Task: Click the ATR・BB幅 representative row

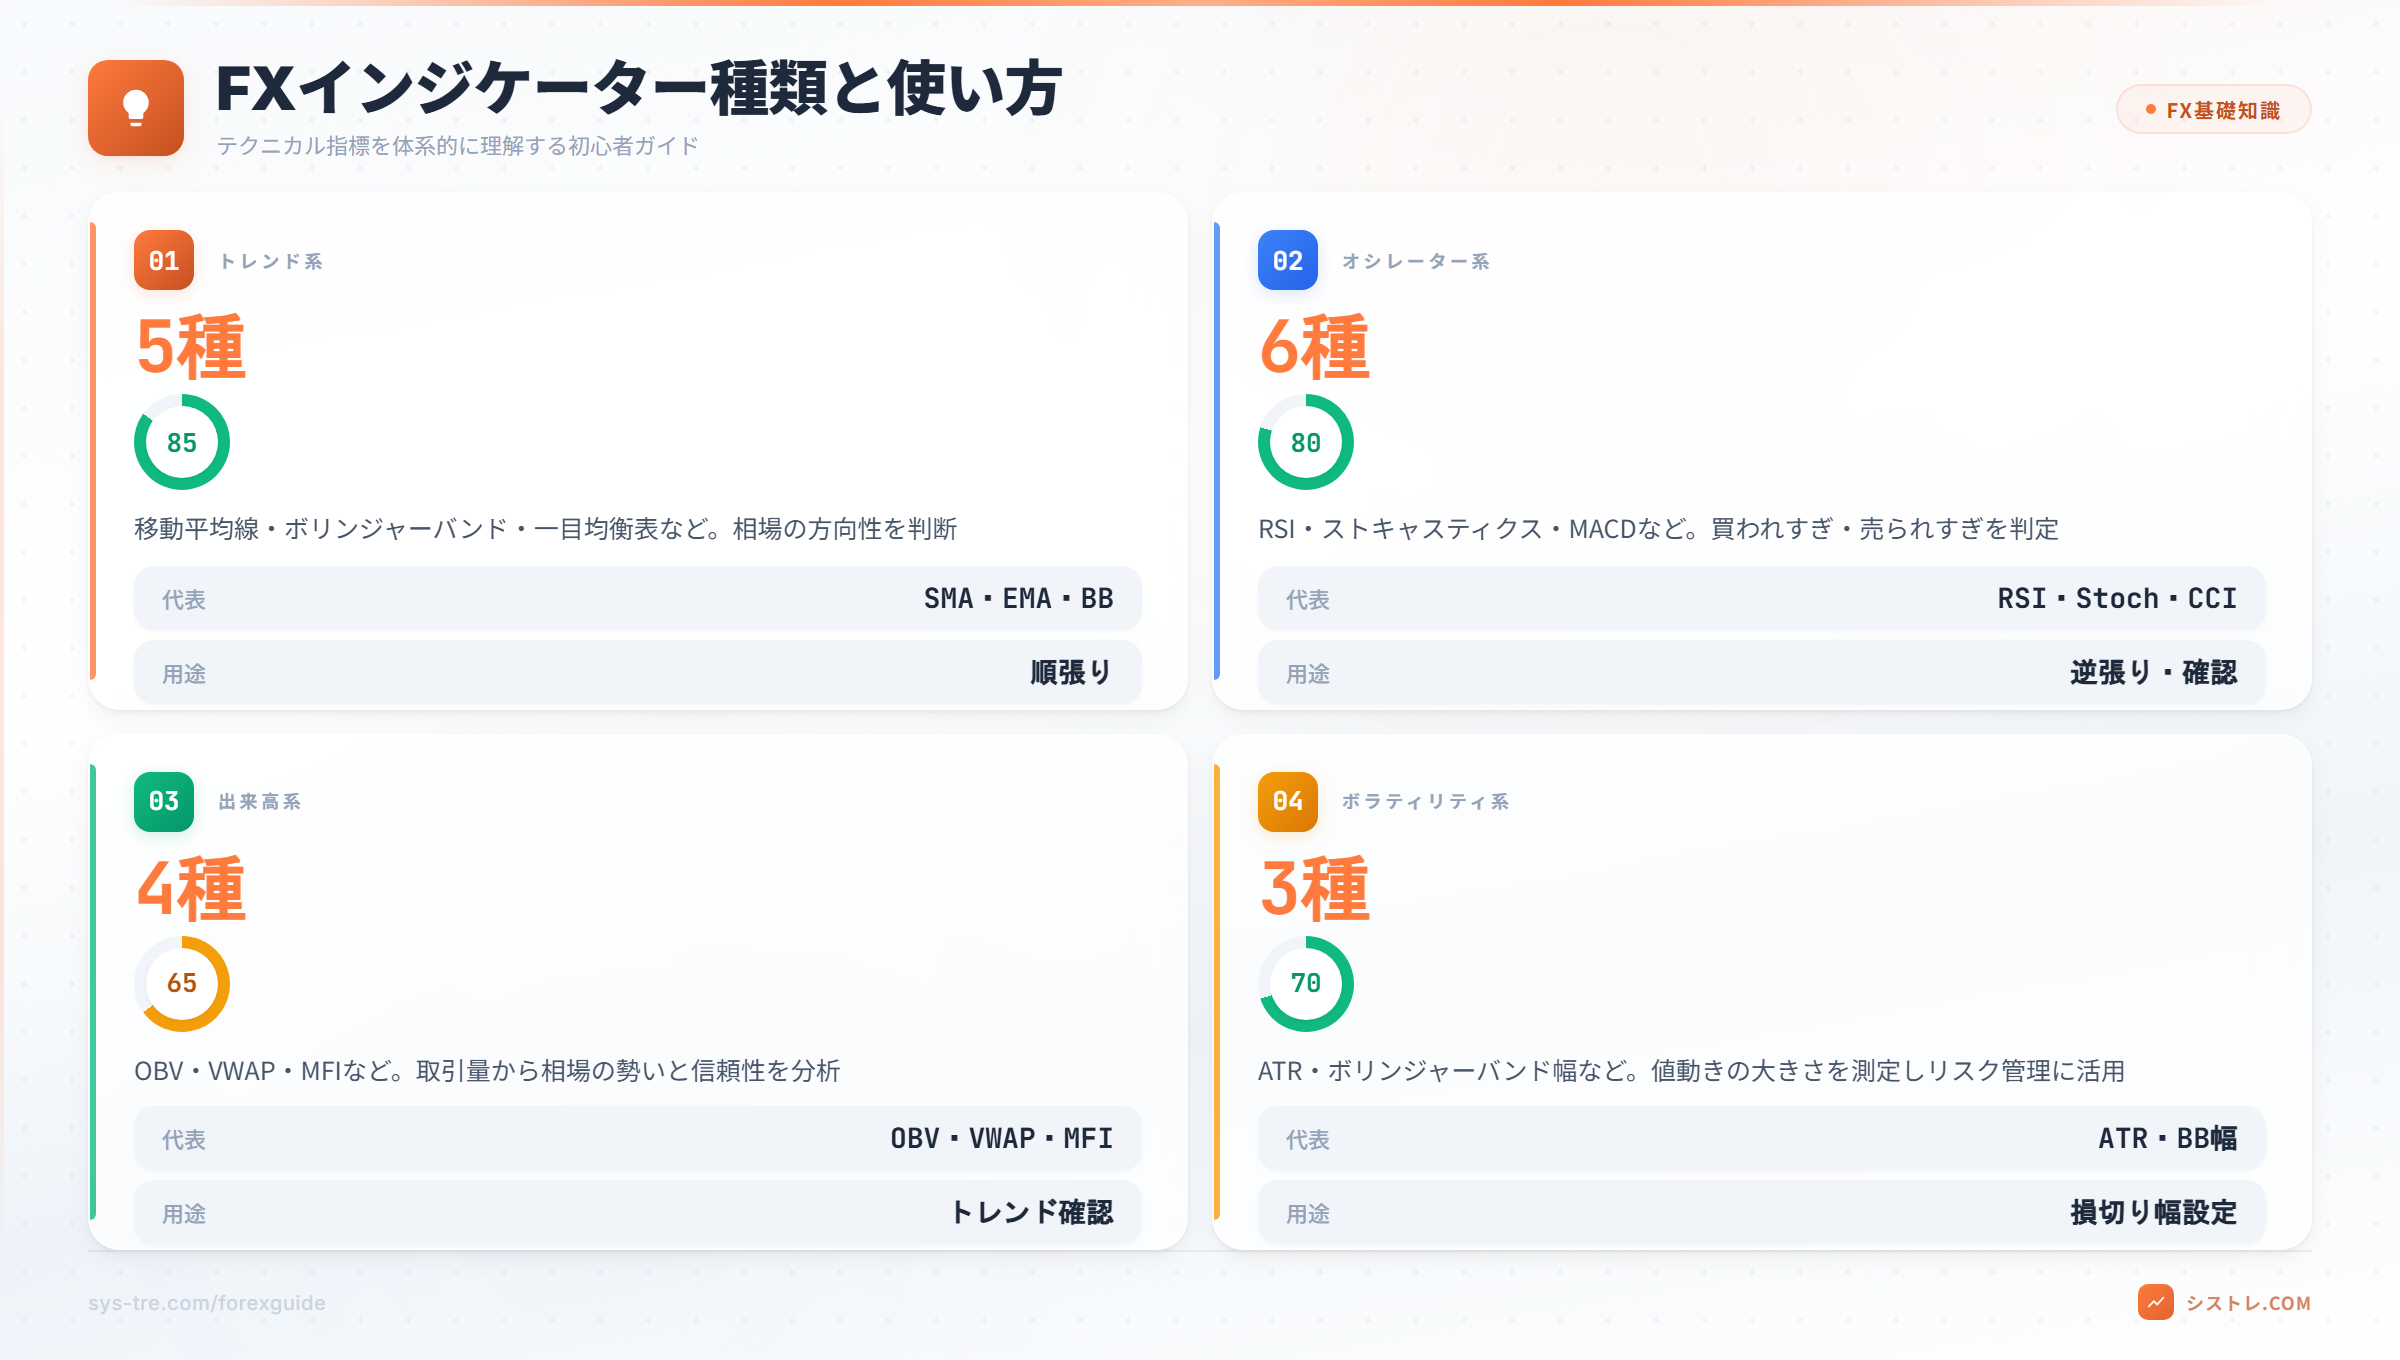Action: [x=1761, y=1139]
